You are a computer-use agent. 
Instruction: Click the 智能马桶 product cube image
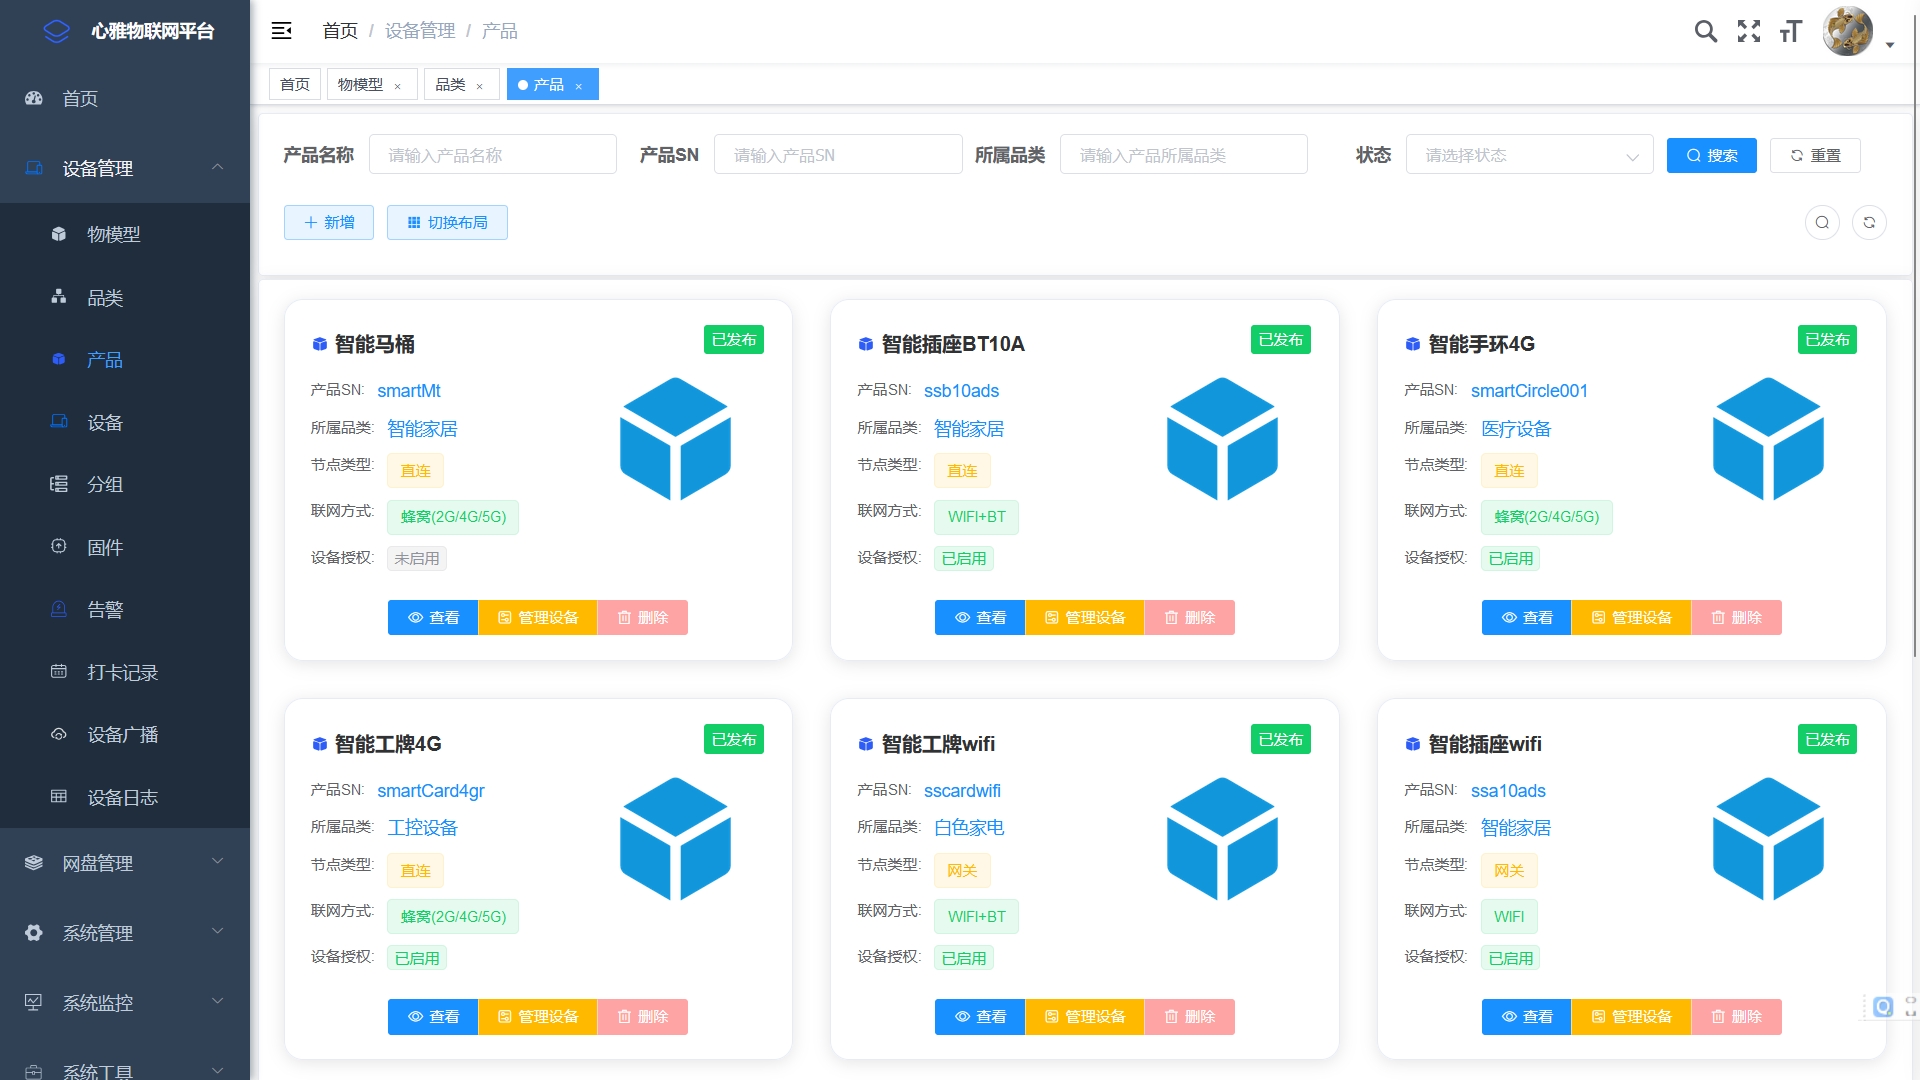pos(675,438)
